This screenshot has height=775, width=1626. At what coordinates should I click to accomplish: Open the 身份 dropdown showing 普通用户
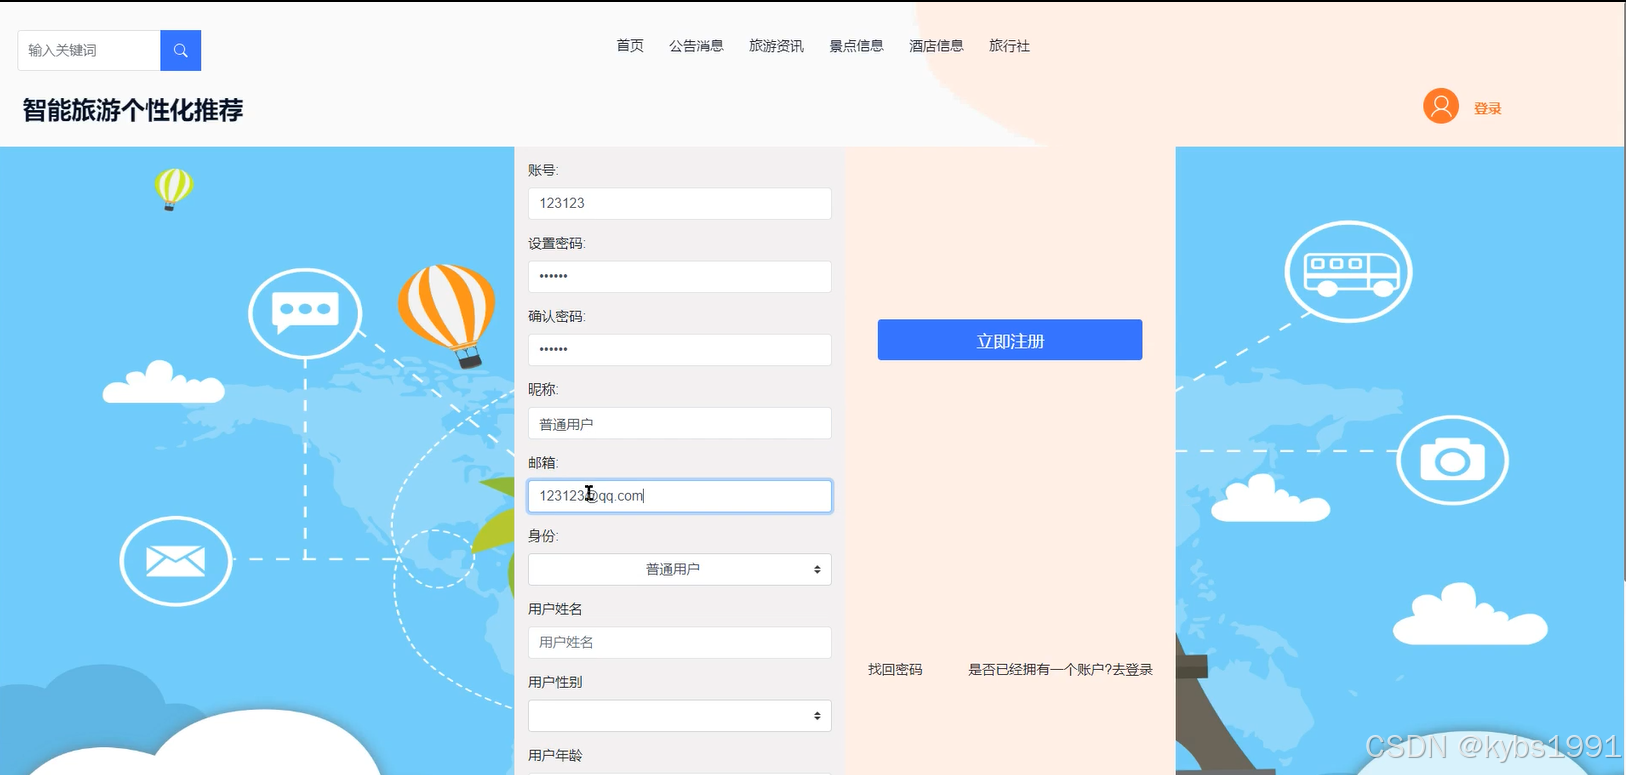coord(680,569)
